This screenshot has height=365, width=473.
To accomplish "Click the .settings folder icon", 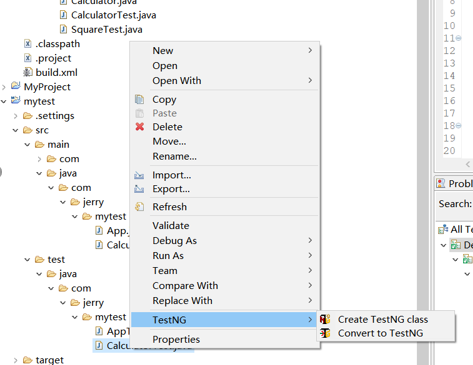I will [x=27, y=116].
